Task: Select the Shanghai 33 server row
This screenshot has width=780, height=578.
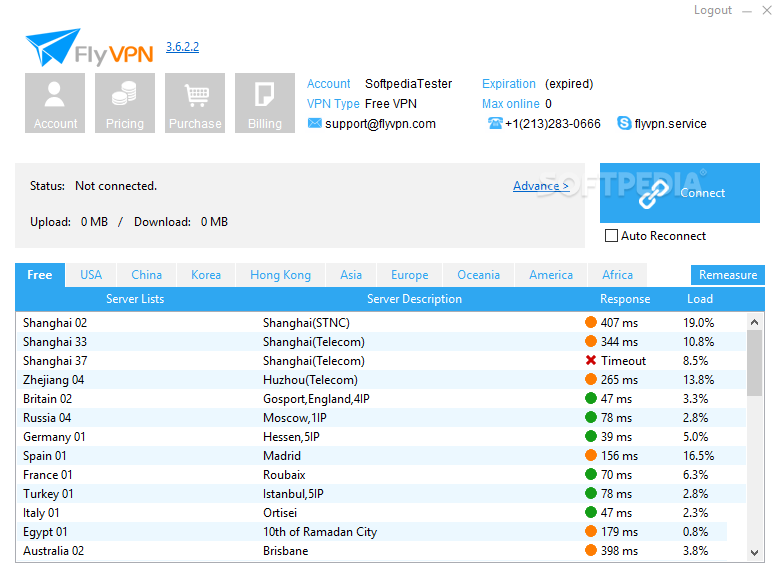Action: pos(381,341)
